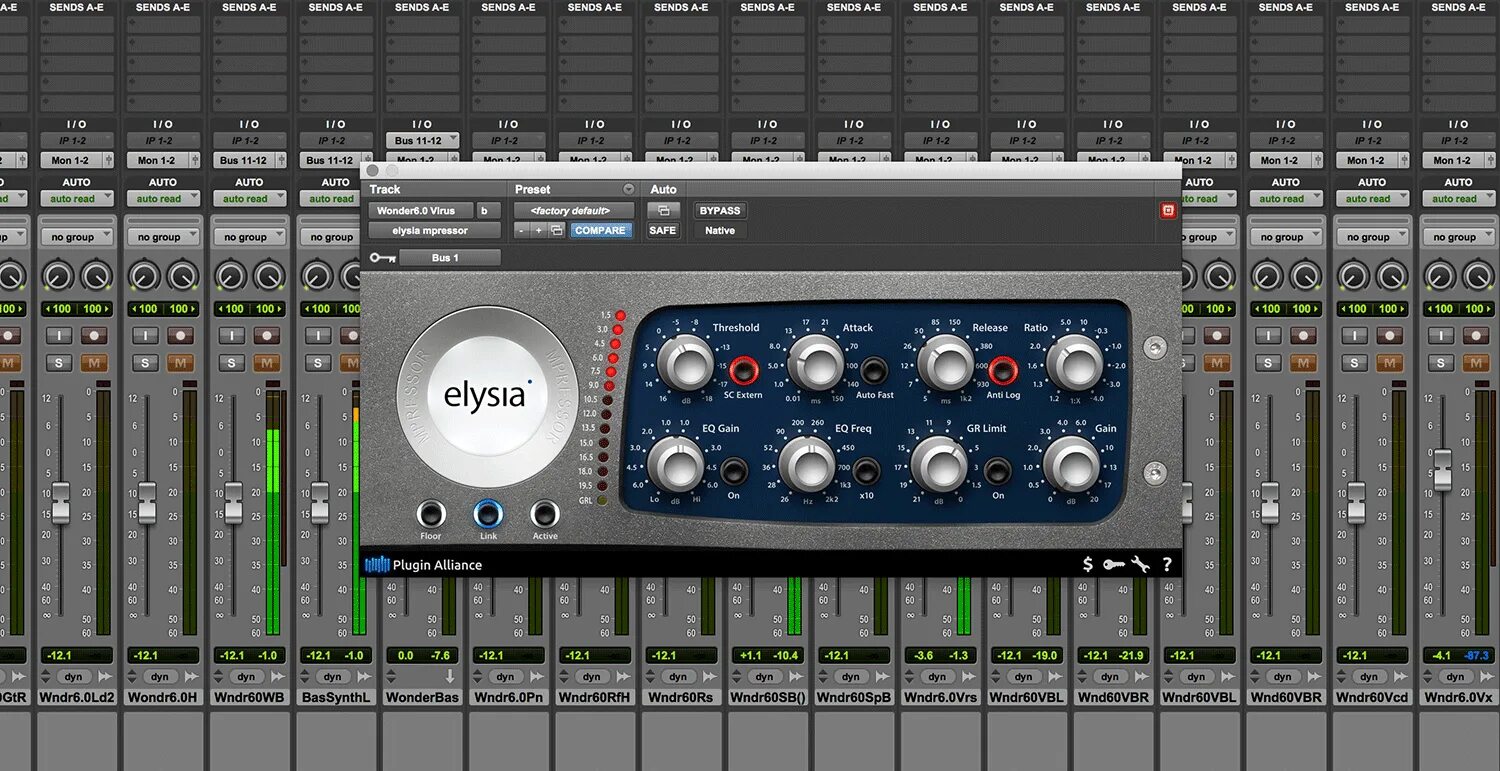Click the -12.1 volume readout on Wondr6.0H

(146, 656)
